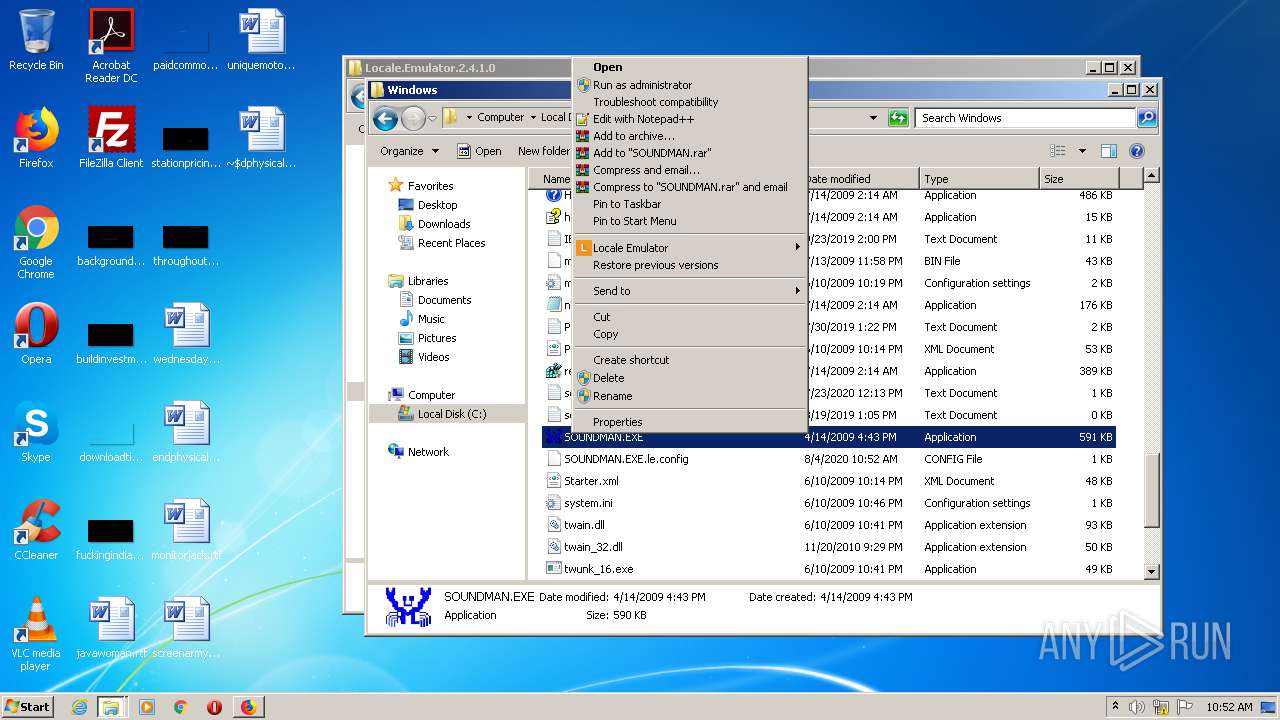Open Google Chrome desktop icon
Viewport: 1280px width, 720px height.
click(36, 242)
